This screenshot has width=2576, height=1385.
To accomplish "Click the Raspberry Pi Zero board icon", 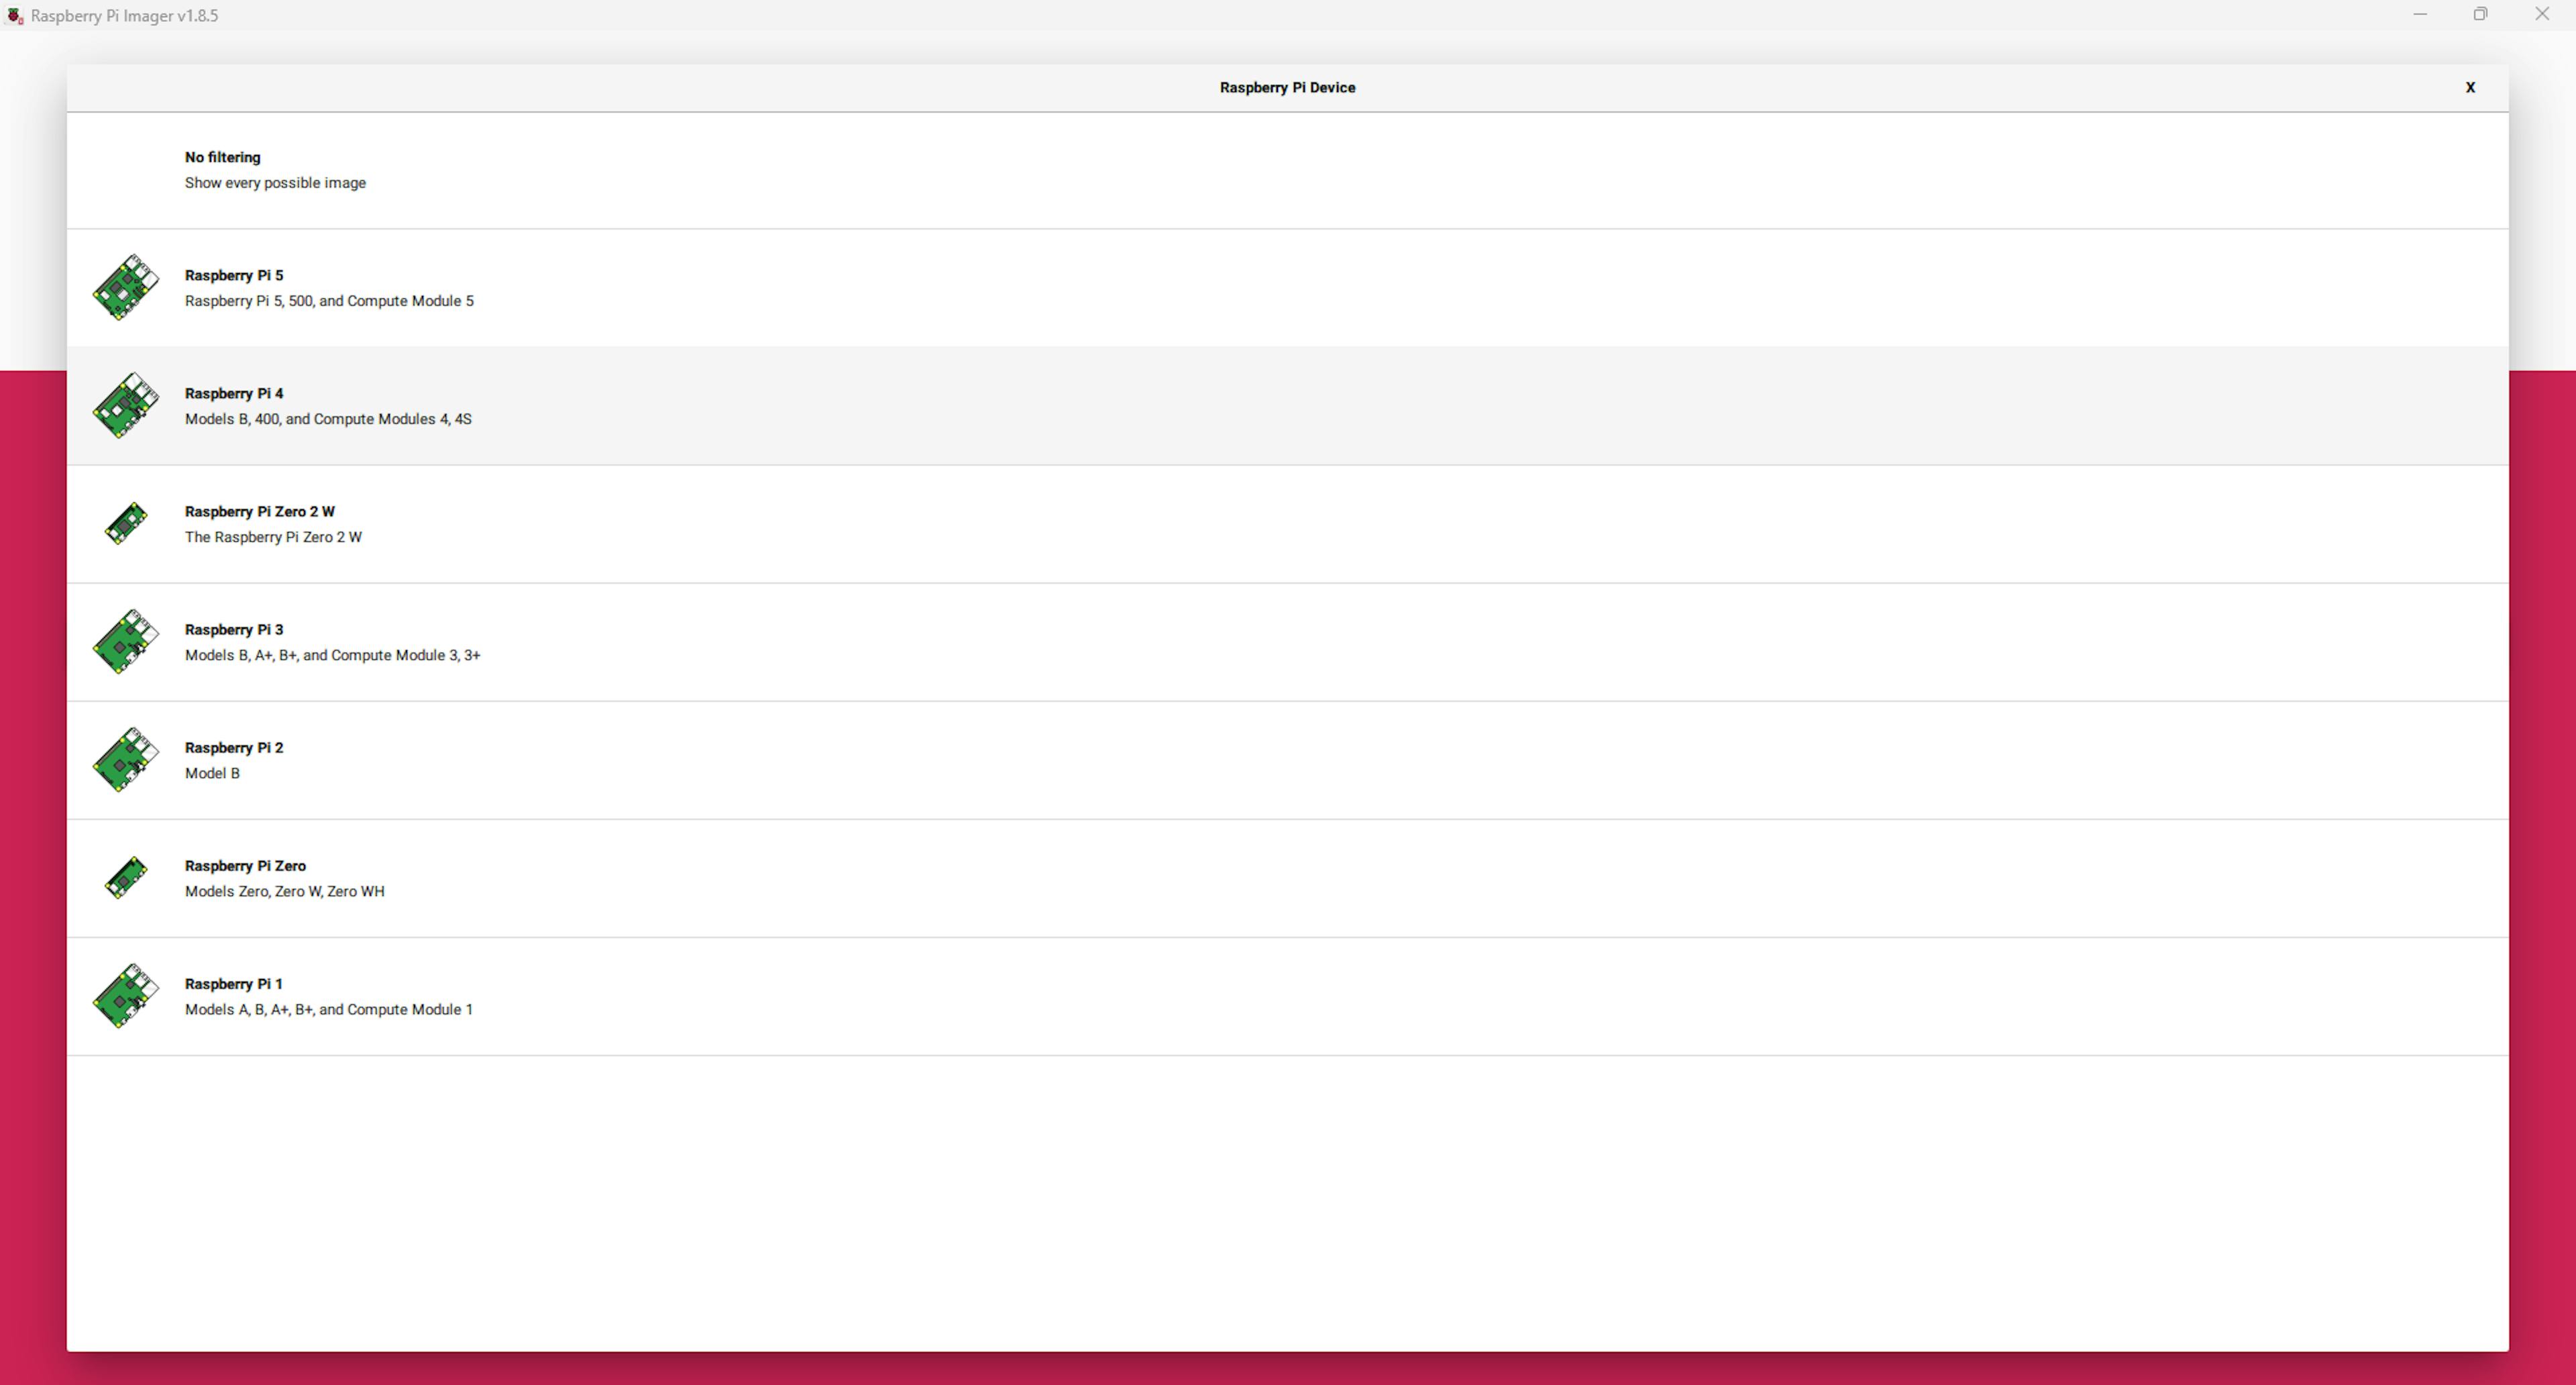I will [126, 877].
